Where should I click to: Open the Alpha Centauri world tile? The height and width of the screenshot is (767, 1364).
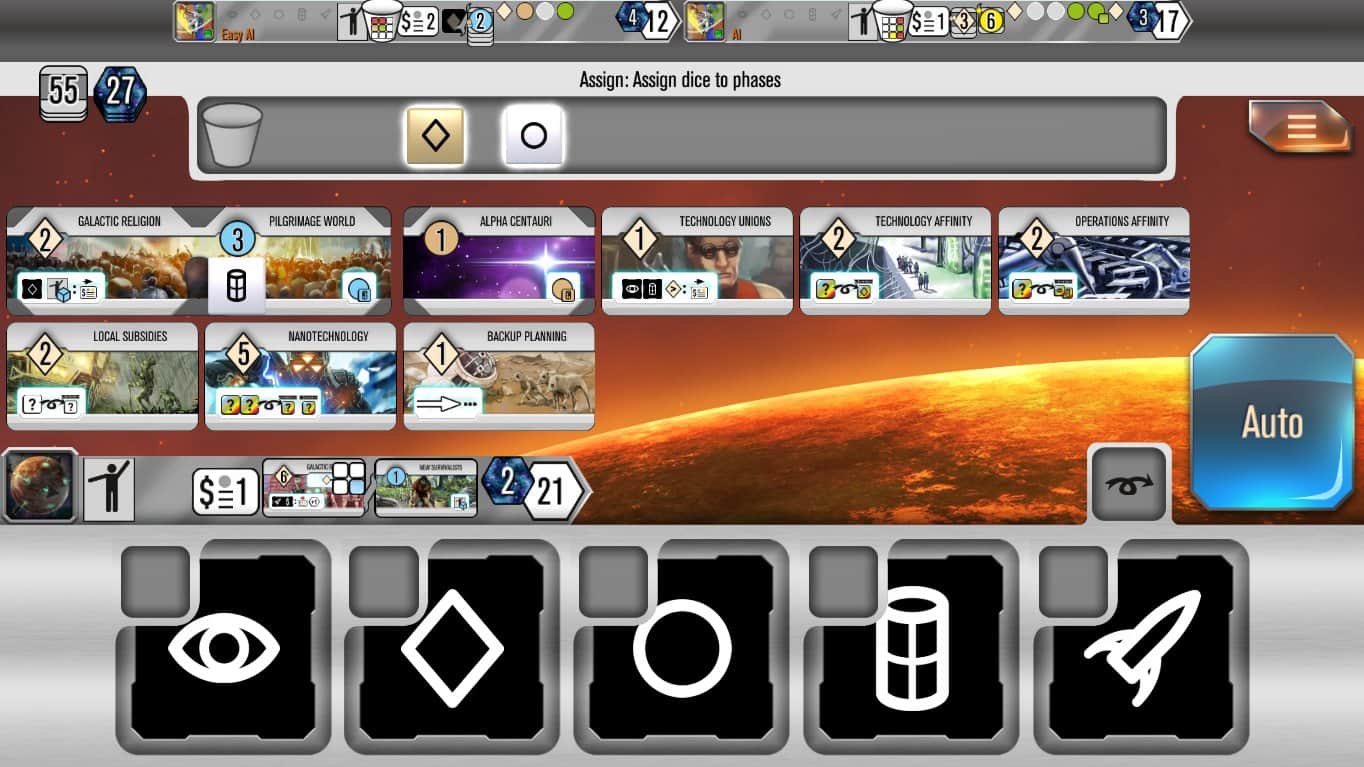(x=499, y=261)
